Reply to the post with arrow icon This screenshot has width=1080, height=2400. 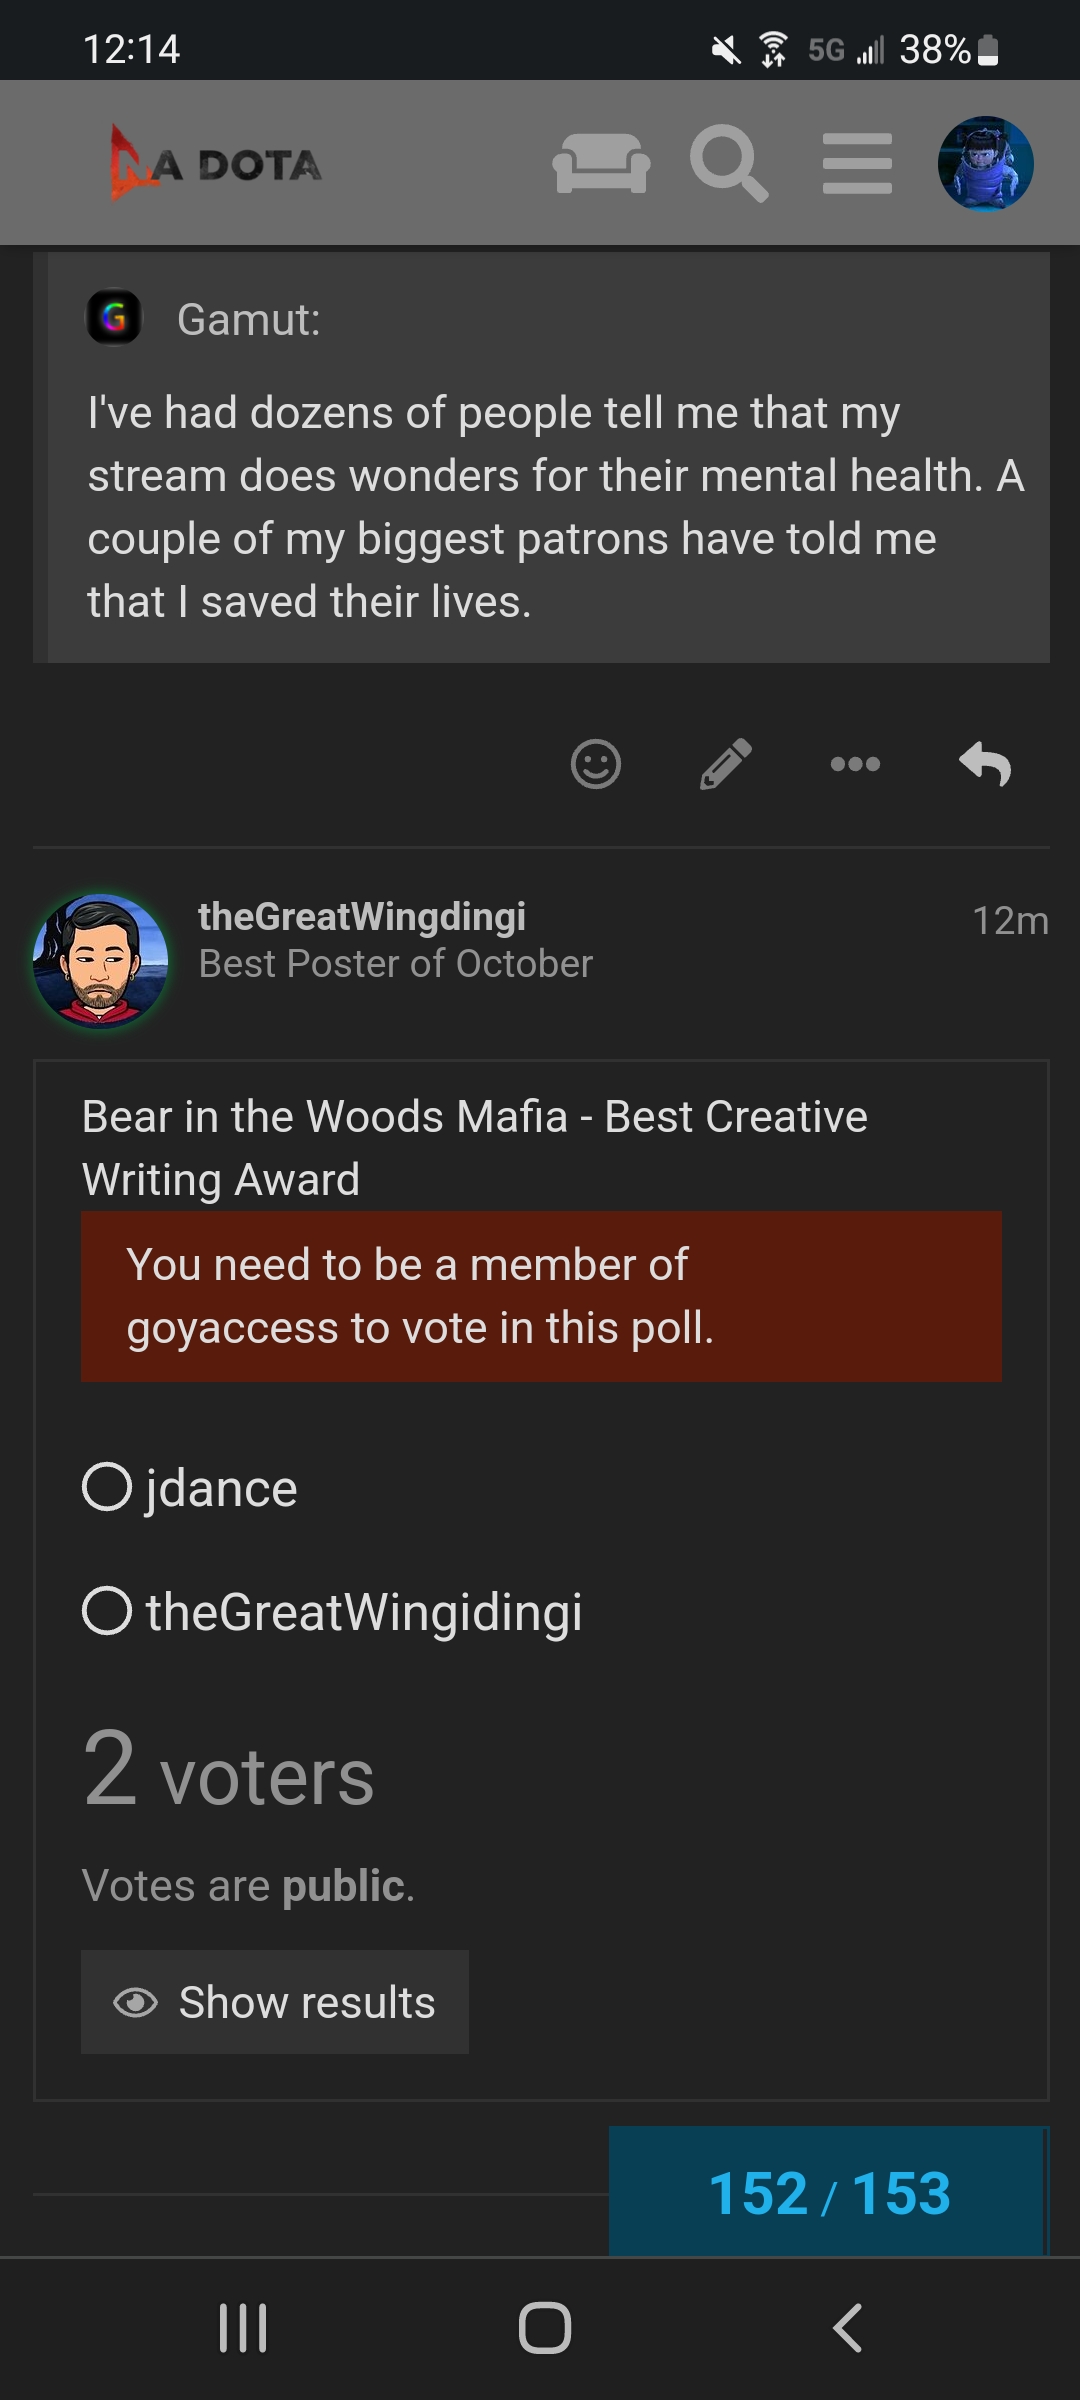(x=985, y=764)
